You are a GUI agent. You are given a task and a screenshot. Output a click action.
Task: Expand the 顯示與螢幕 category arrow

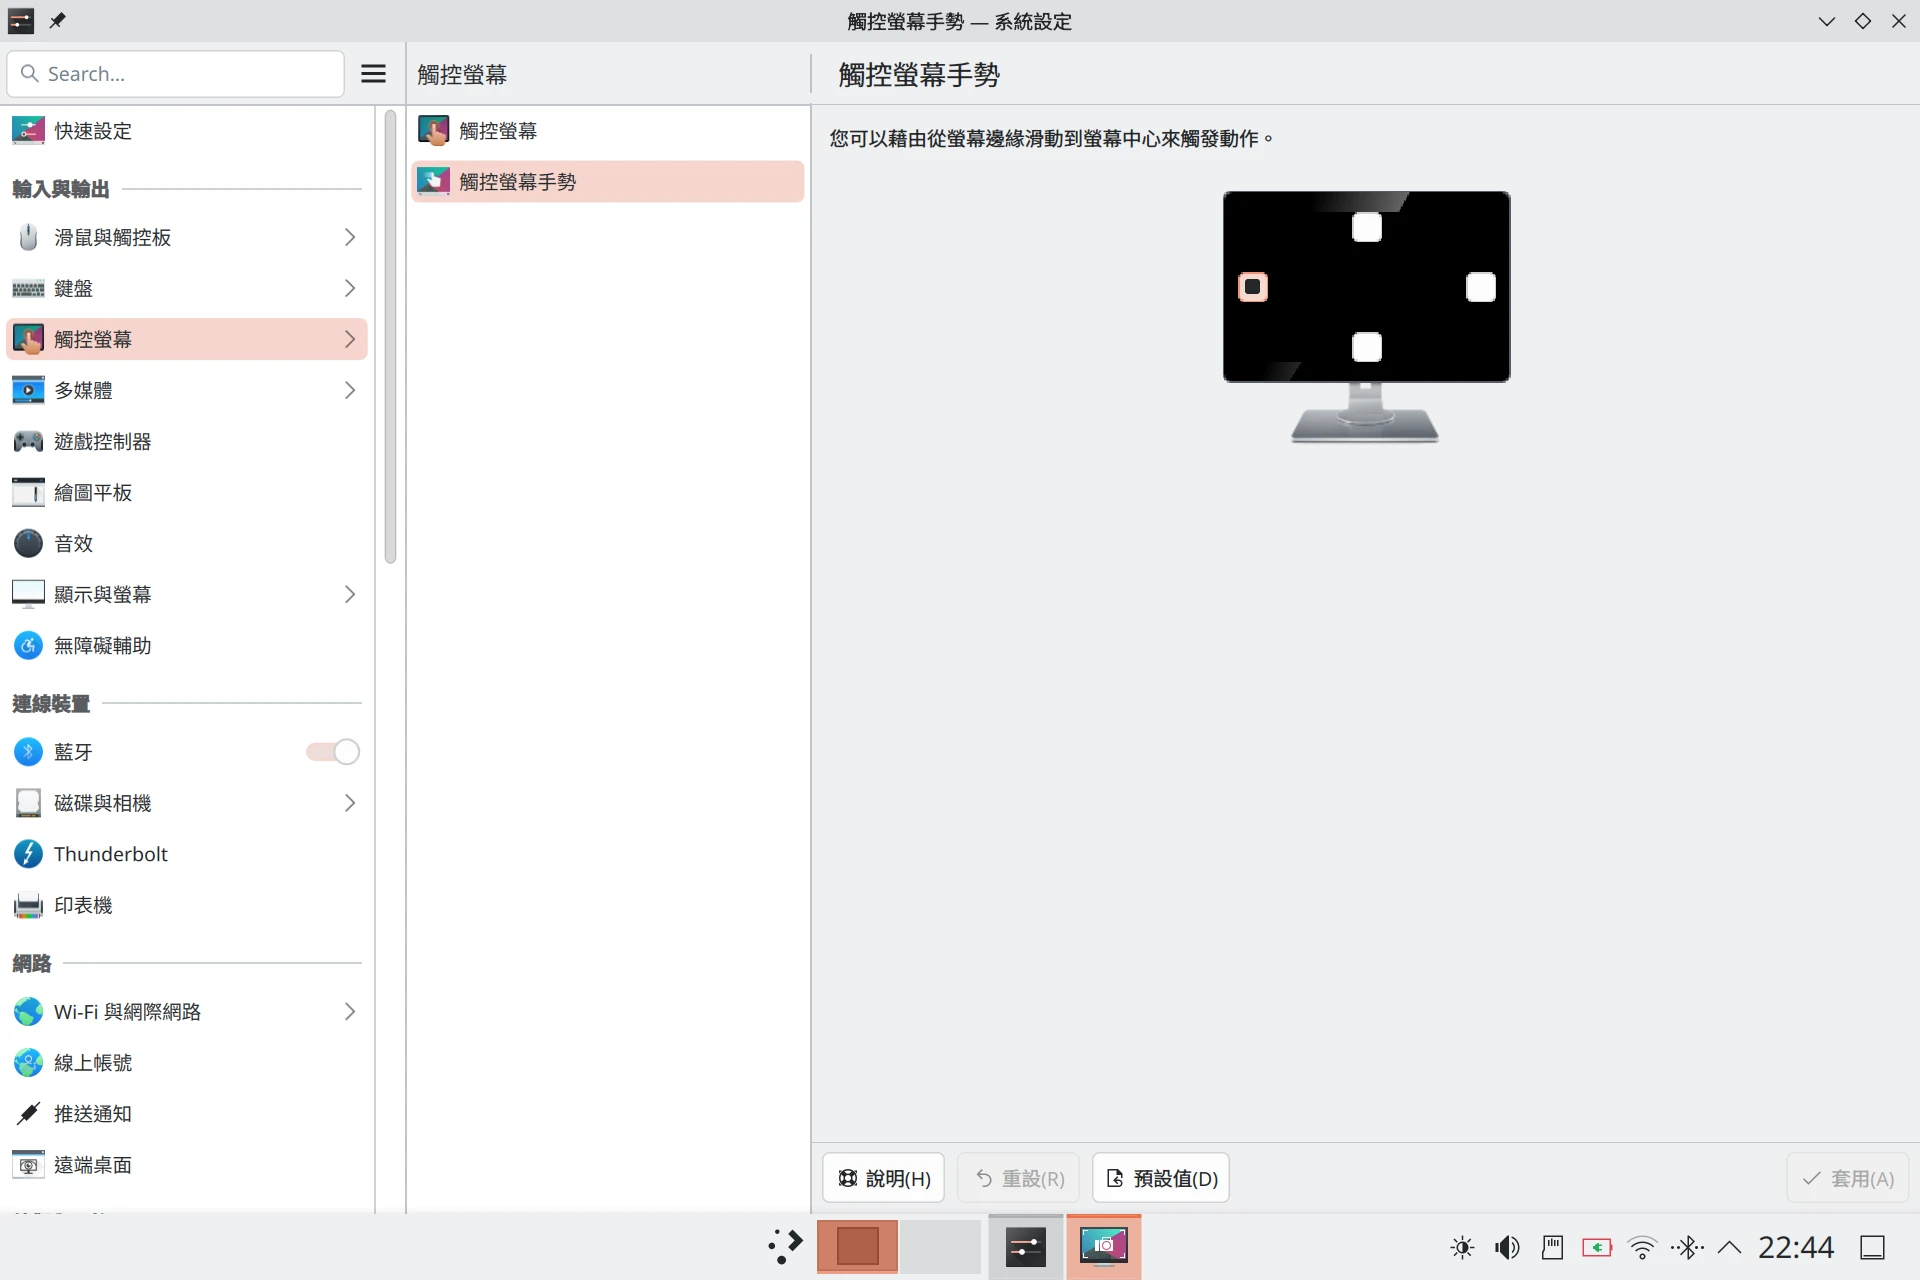[349, 594]
